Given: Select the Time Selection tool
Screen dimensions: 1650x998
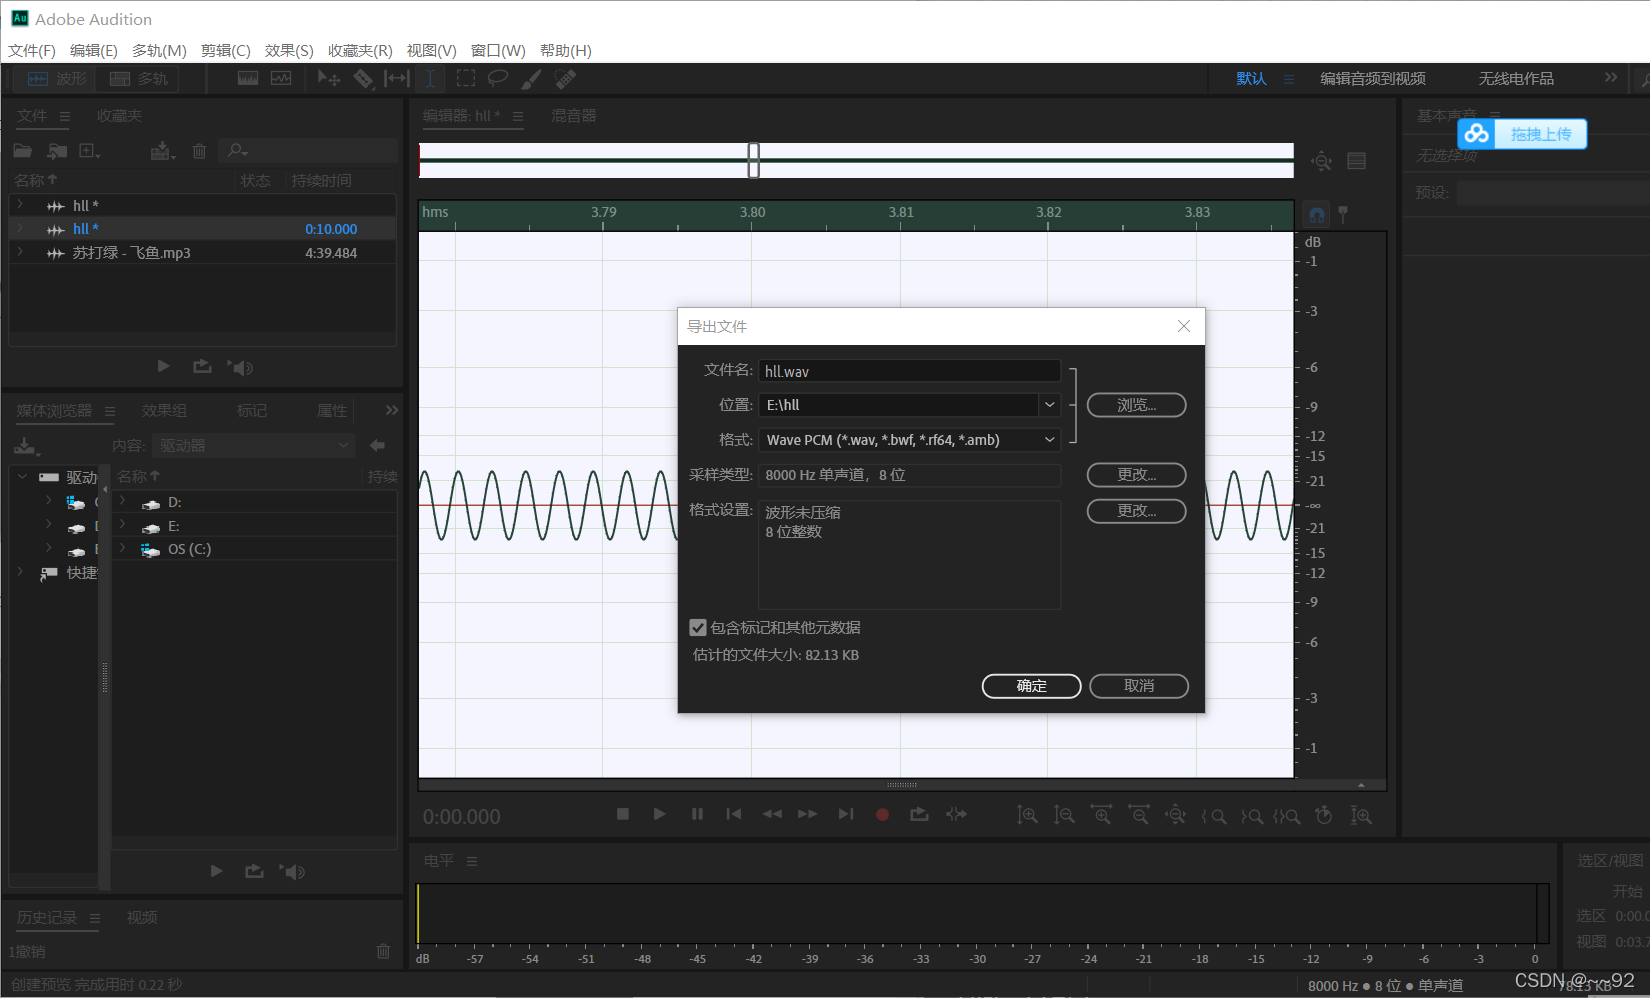Looking at the screenshot, I should [x=430, y=79].
